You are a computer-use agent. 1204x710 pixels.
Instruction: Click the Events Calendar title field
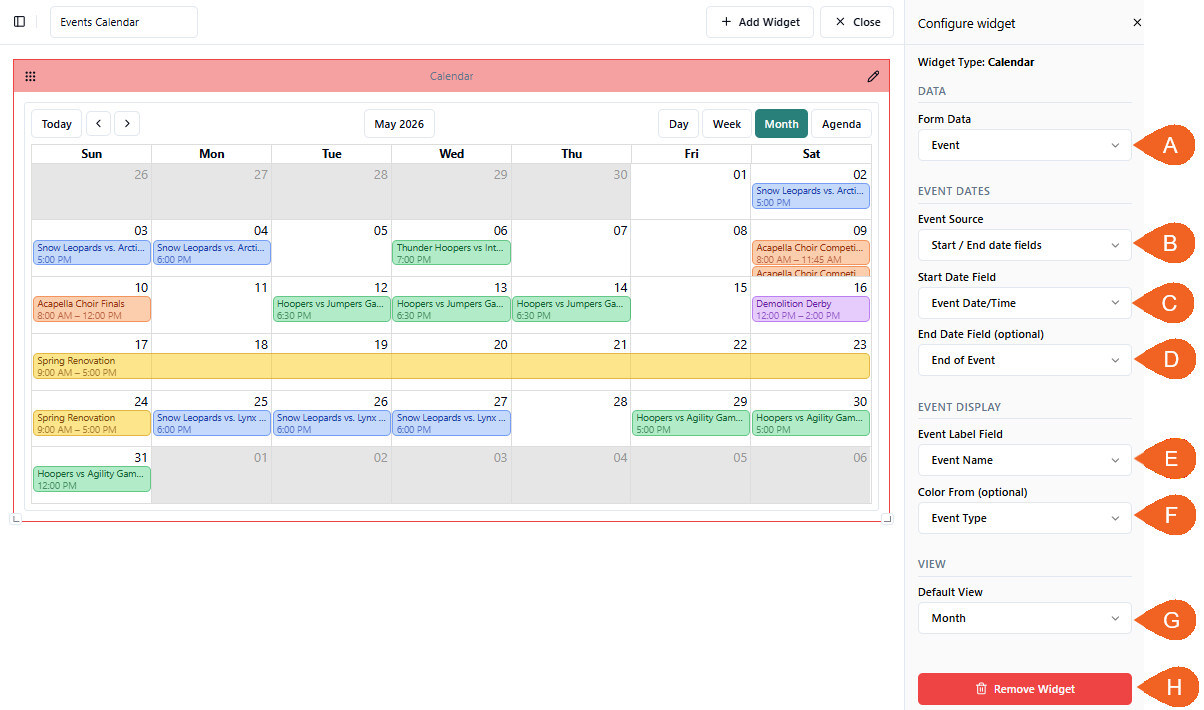[124, 22]
